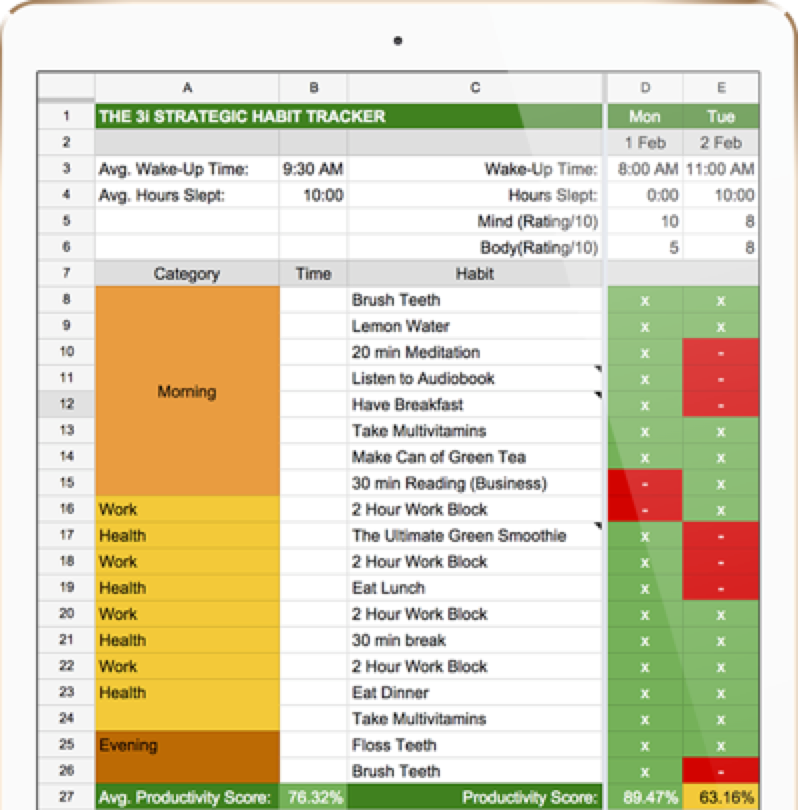Click 'Take Multivitamins' habit in row 13
This screenshot has height=810, width=798.
[x=475, y=431]
